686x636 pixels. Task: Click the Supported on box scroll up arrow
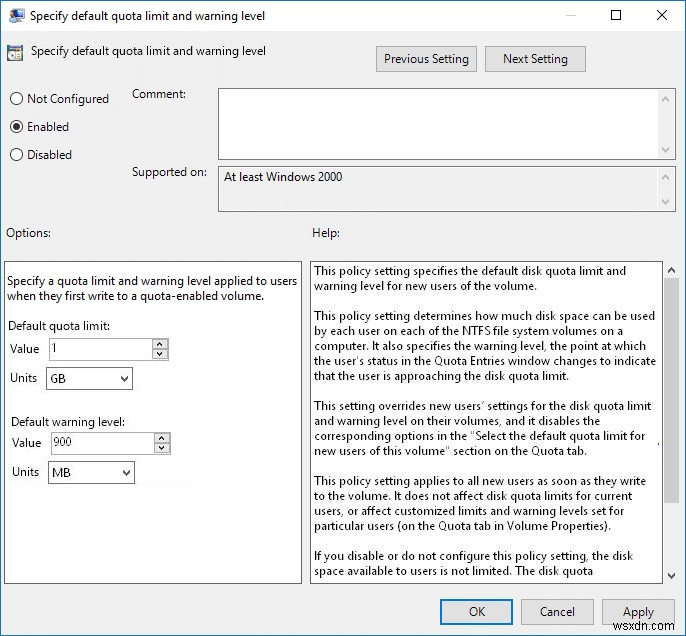pos(665,177)
